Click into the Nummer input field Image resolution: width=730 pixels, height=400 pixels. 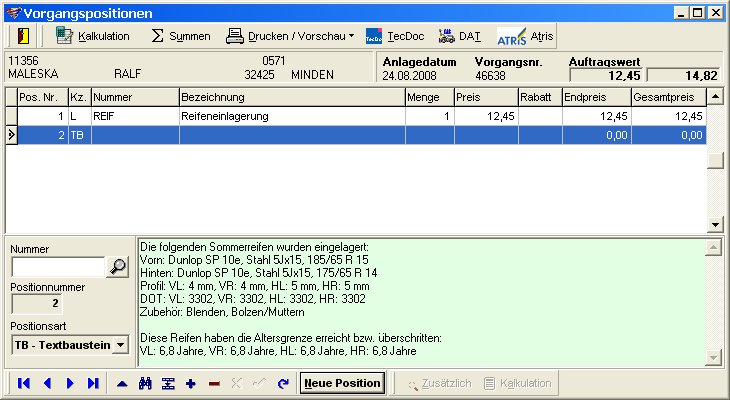[x=58, y=267]
